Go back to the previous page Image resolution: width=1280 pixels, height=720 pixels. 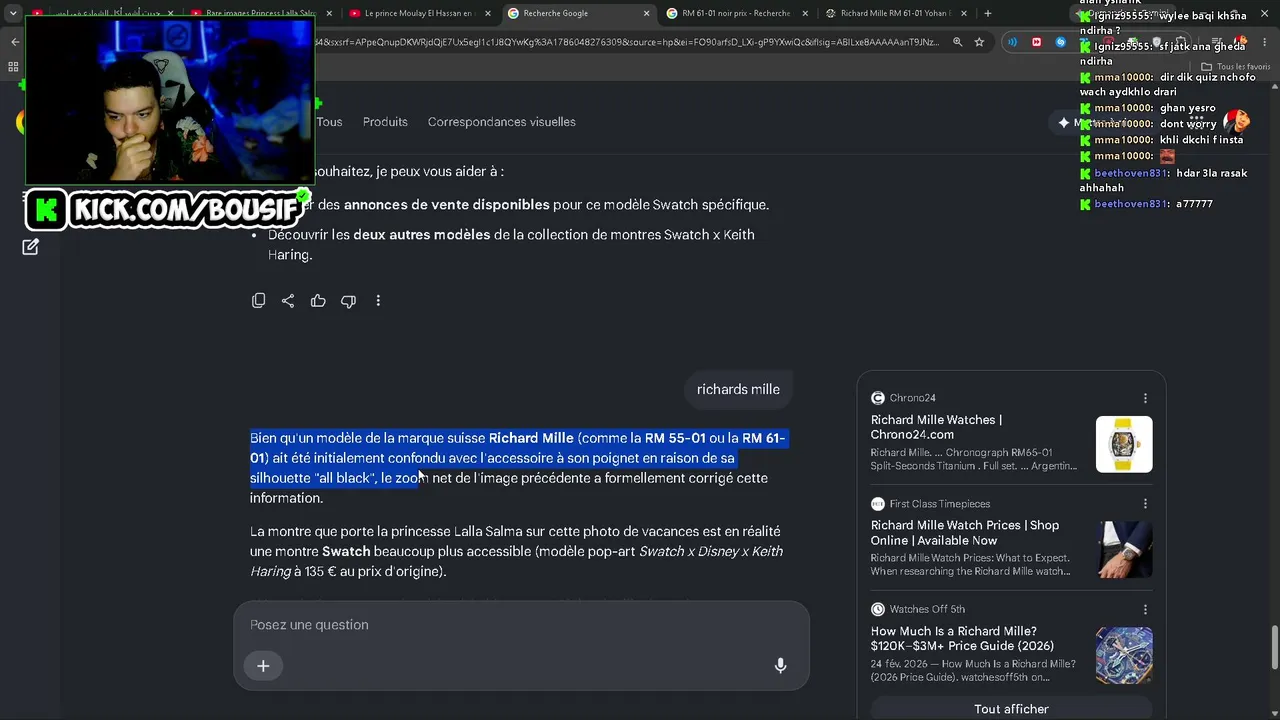coord(15,42)
